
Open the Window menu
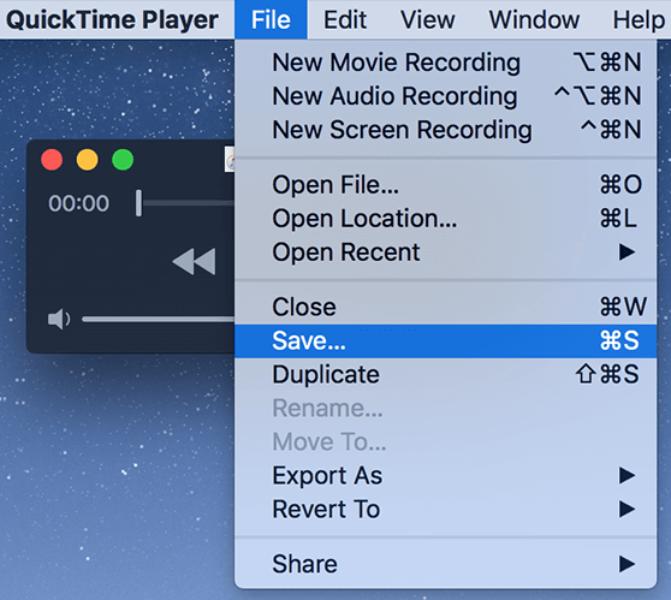[x=534, y=20]
